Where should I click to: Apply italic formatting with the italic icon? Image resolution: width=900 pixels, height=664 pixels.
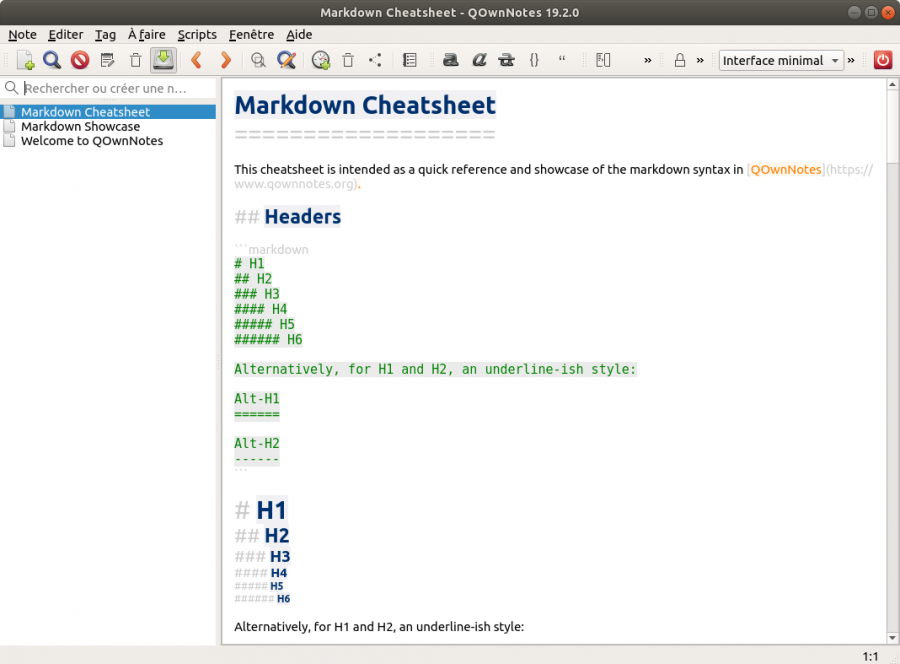click(479, 60)
